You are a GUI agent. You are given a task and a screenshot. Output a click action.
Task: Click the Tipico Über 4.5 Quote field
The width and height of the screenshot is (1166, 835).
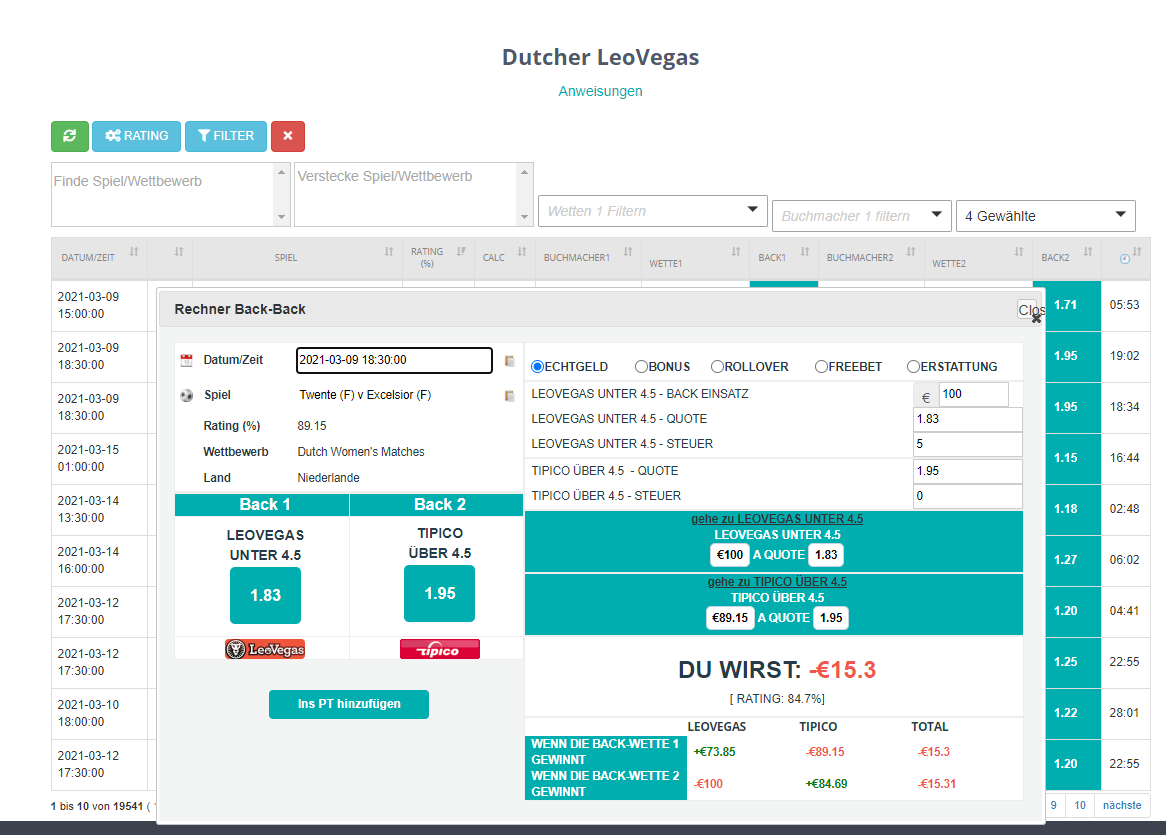pyautogui.click(x=967, y=471)
